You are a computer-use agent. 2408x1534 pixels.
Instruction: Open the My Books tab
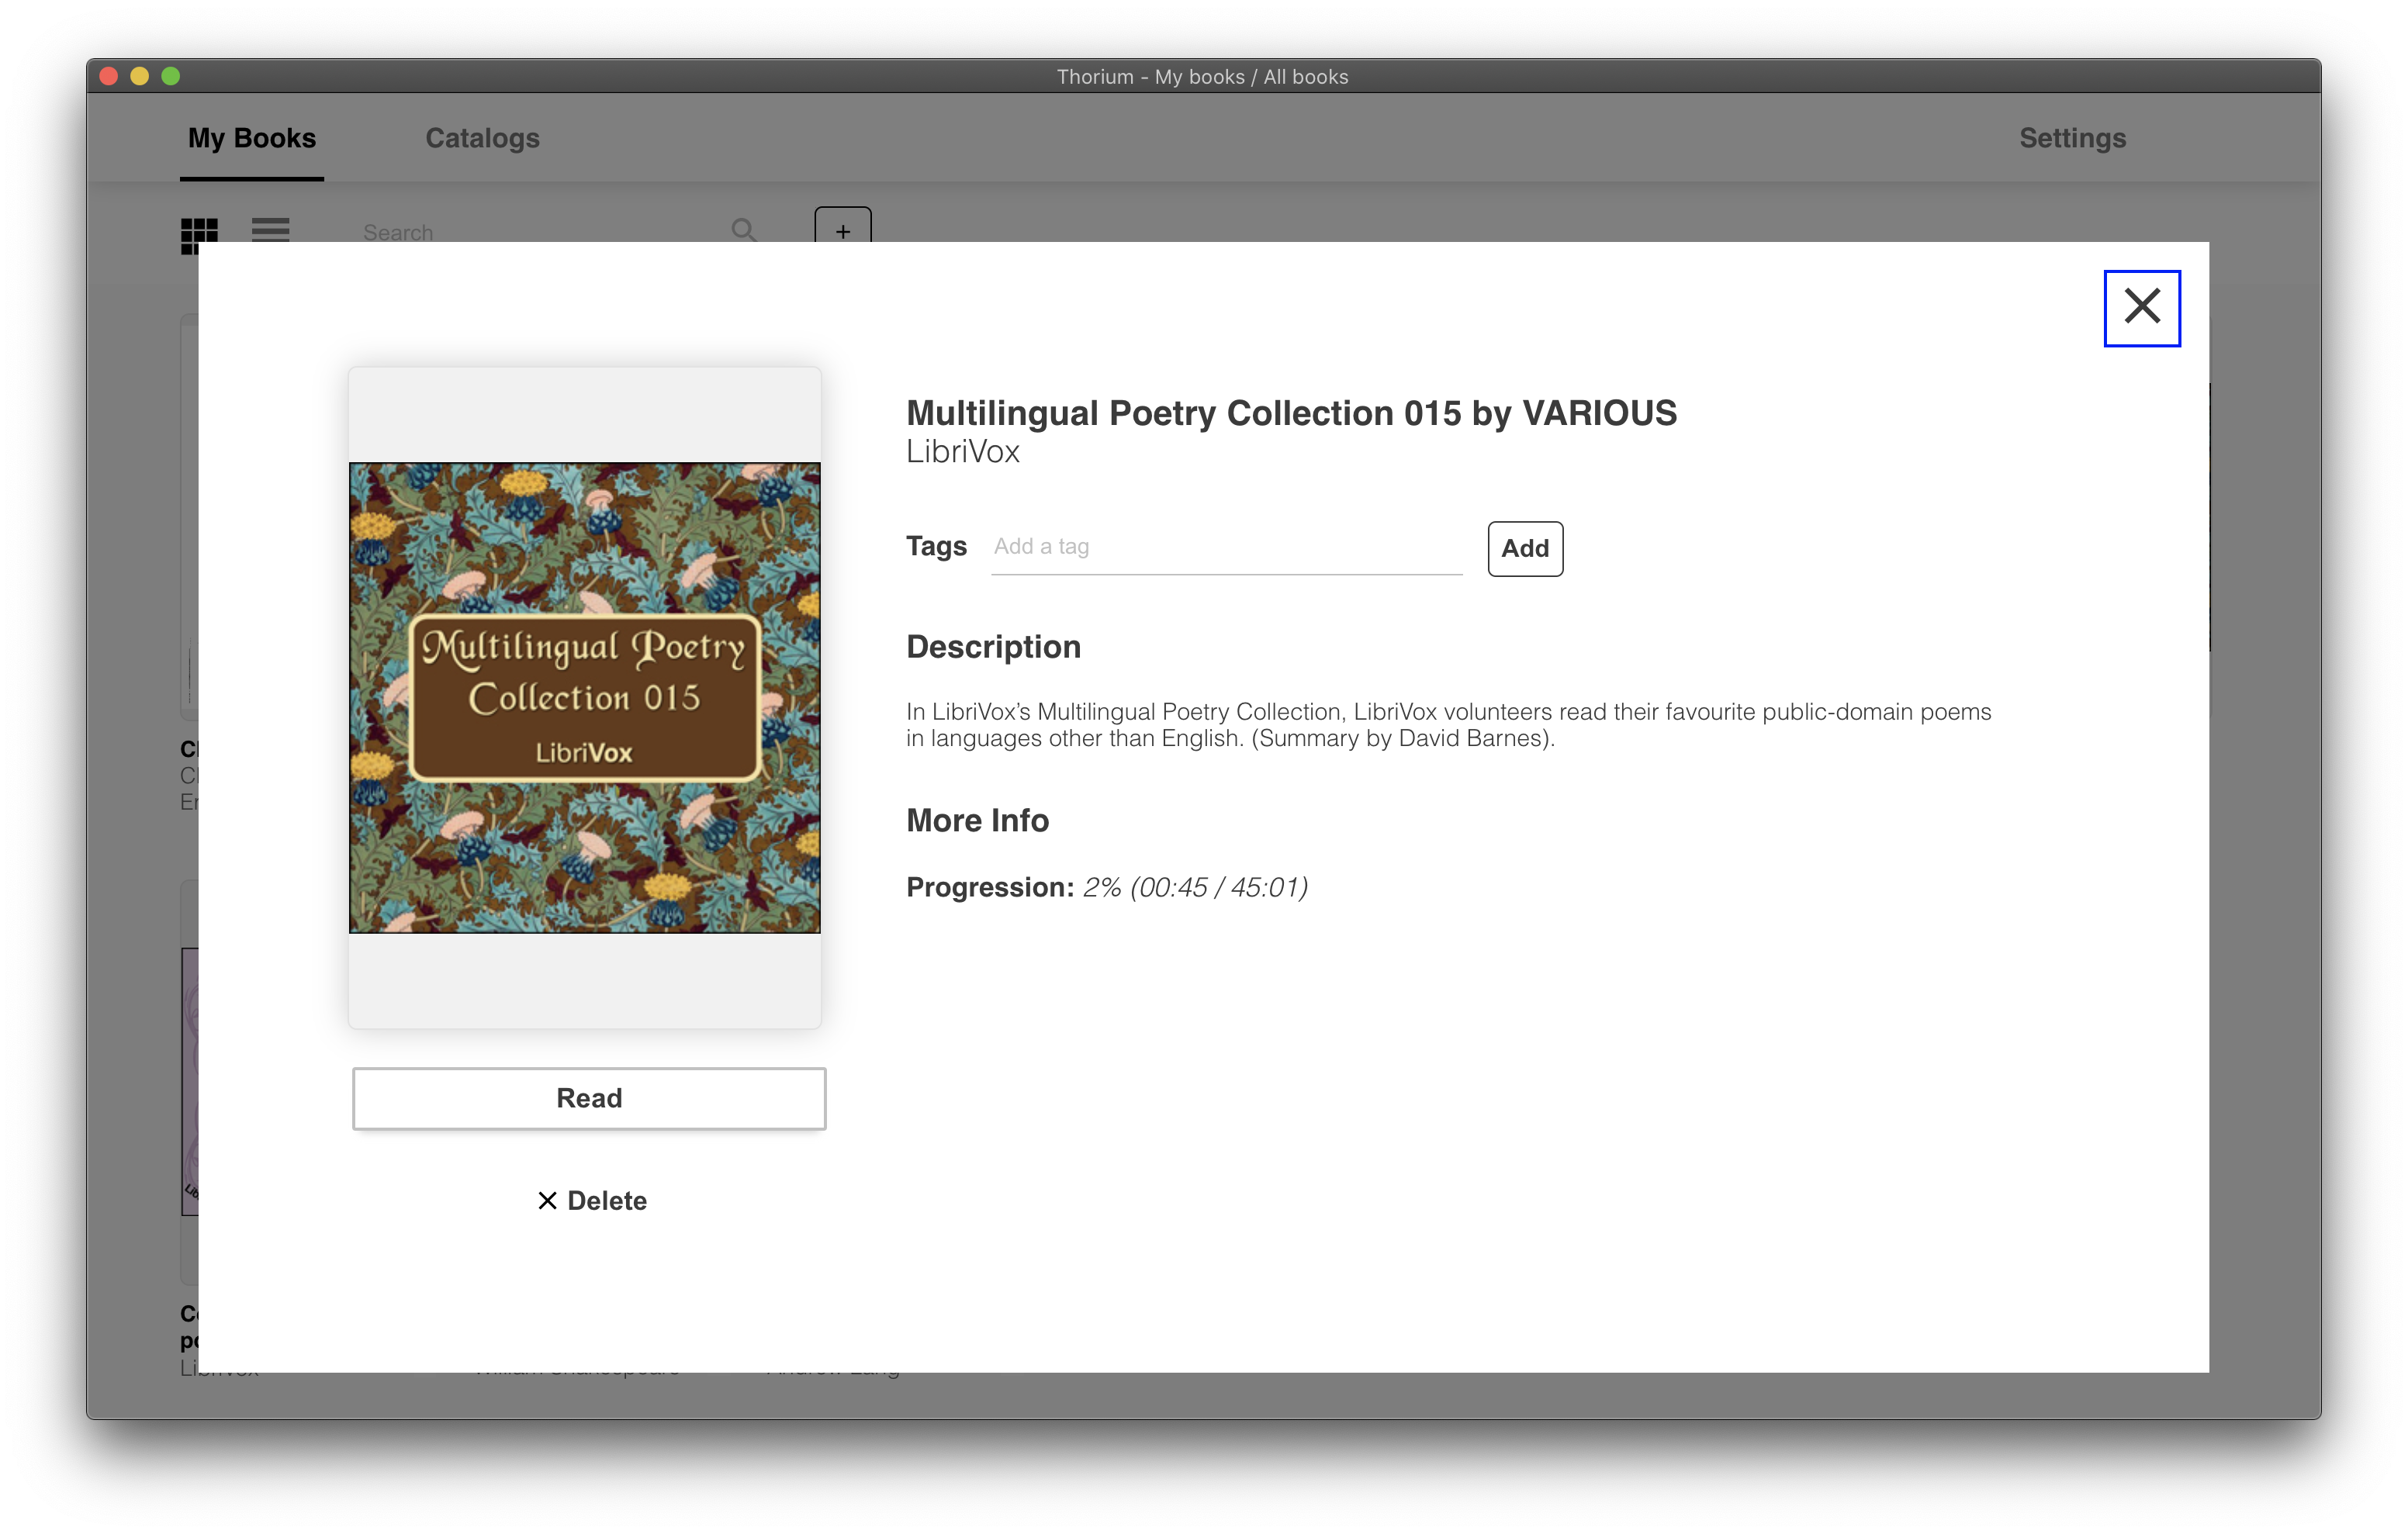[252, 138]
